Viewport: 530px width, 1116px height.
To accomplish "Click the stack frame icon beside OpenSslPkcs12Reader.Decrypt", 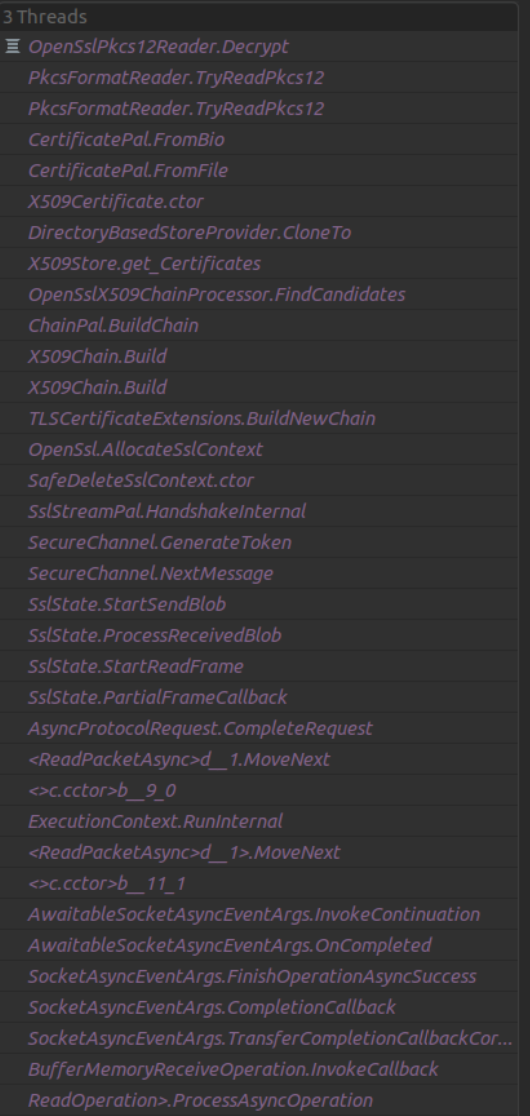I will [12, 46].
